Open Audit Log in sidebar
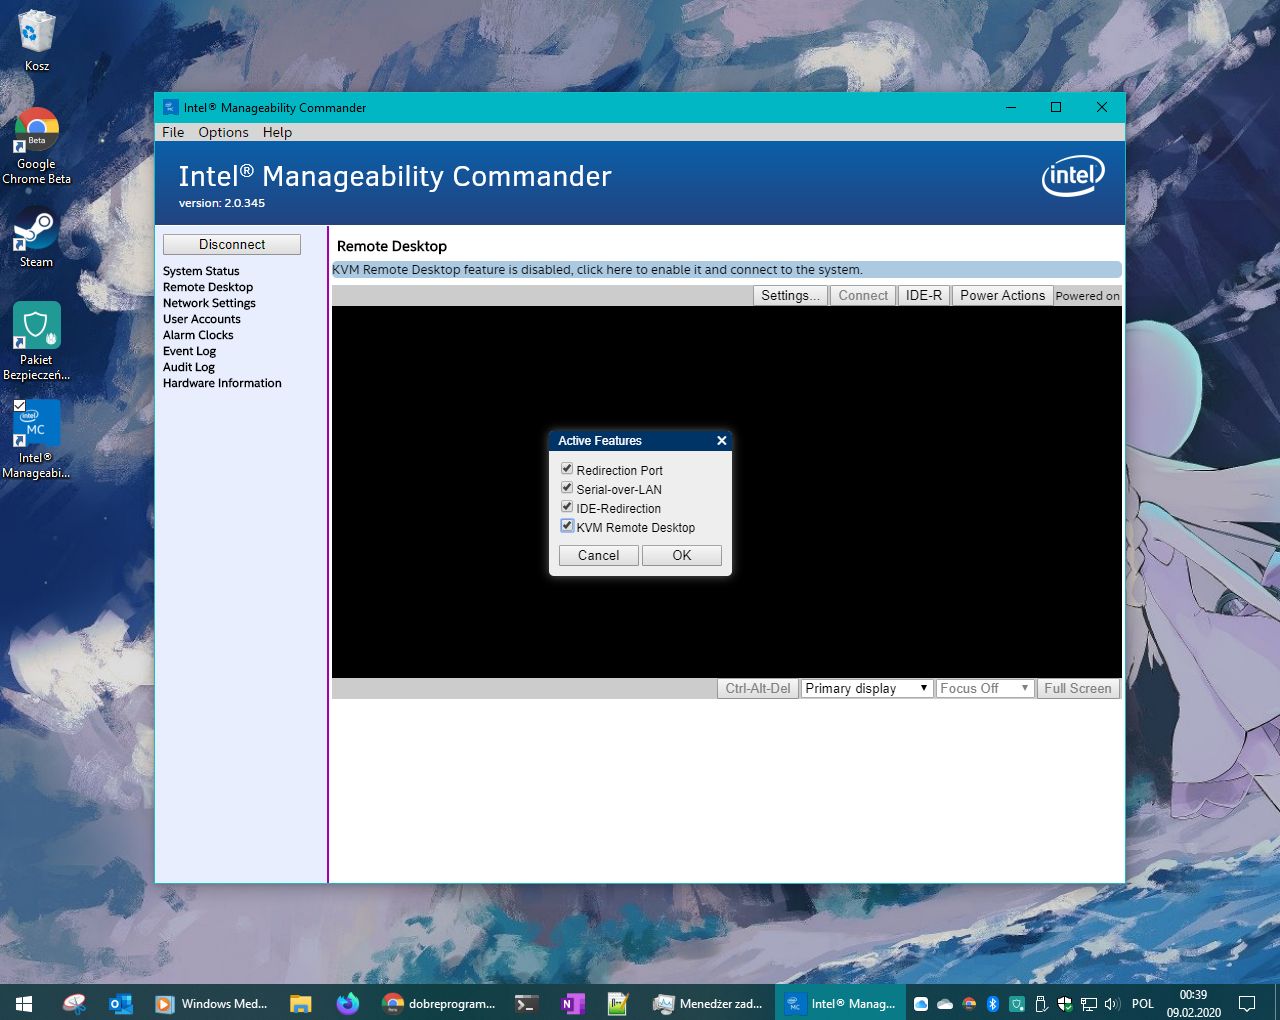The width and height of the screenshot is (1280, 1020). [189, 367]
